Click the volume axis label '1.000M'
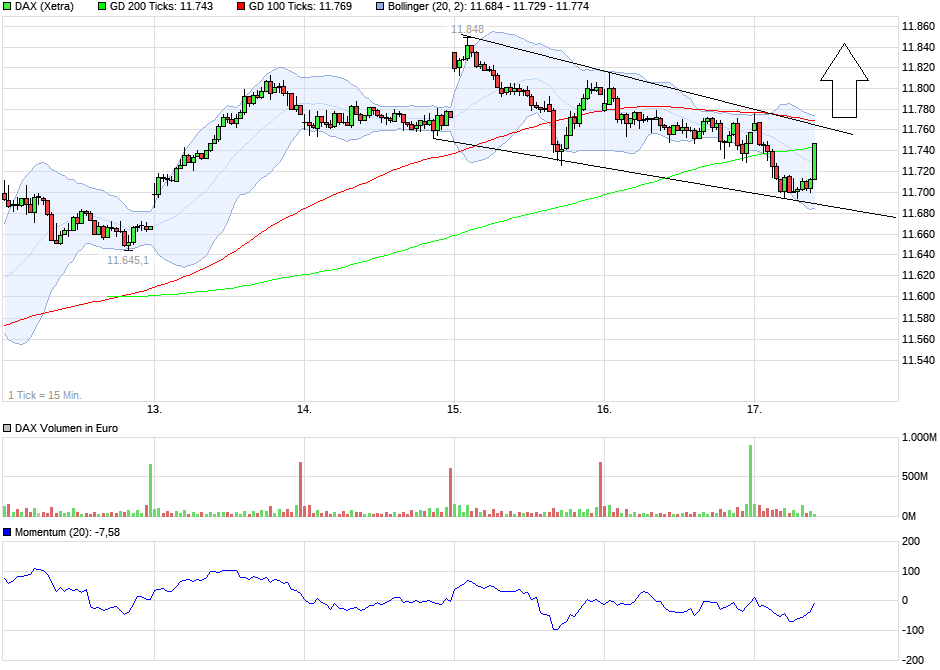The height and width of the screenshot is (670, 940). (919, 438)
